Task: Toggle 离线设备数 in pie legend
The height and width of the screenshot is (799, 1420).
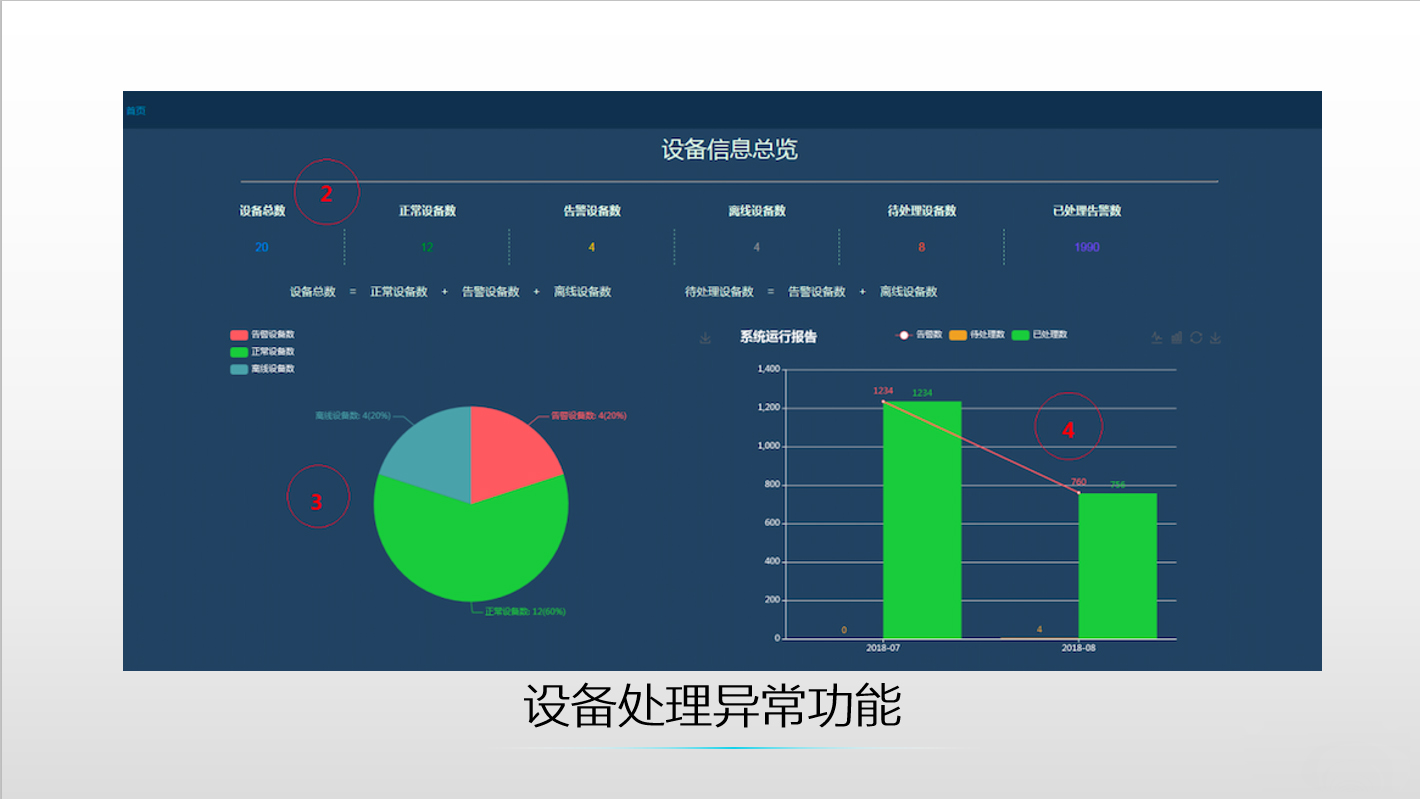Action: (262, 369)
